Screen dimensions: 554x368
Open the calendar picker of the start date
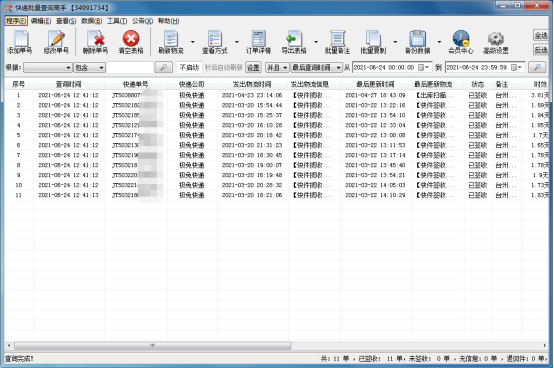[x=423, y=67]
